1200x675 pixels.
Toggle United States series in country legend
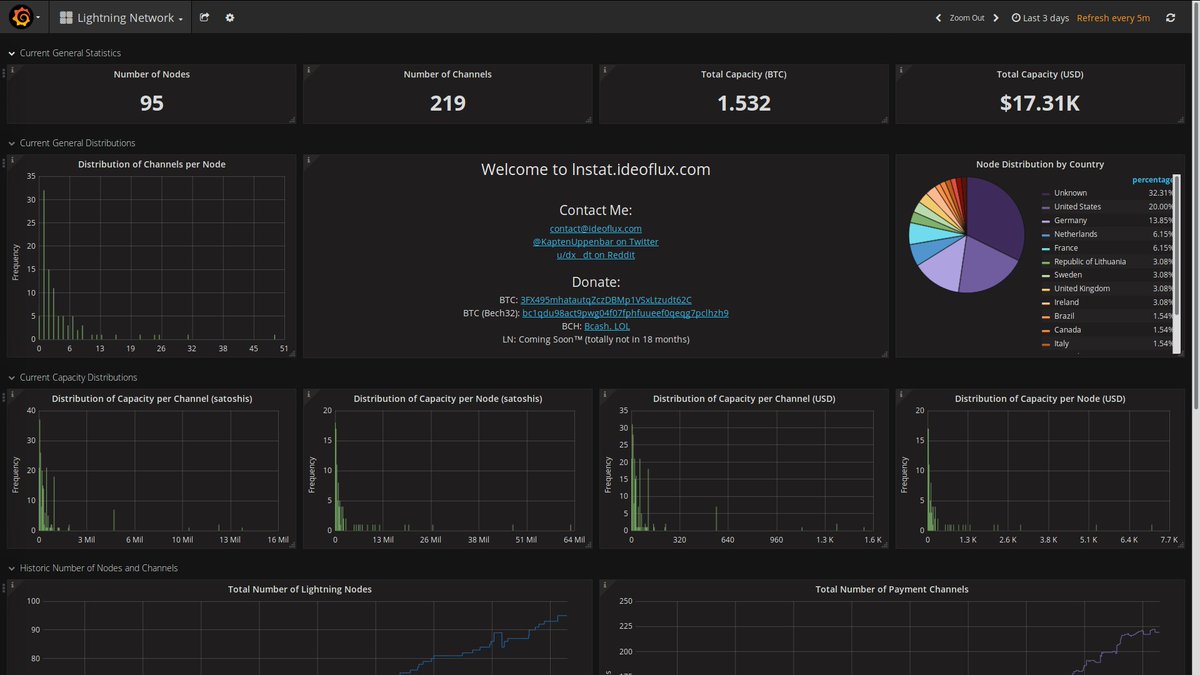(x=1077, y=207)
